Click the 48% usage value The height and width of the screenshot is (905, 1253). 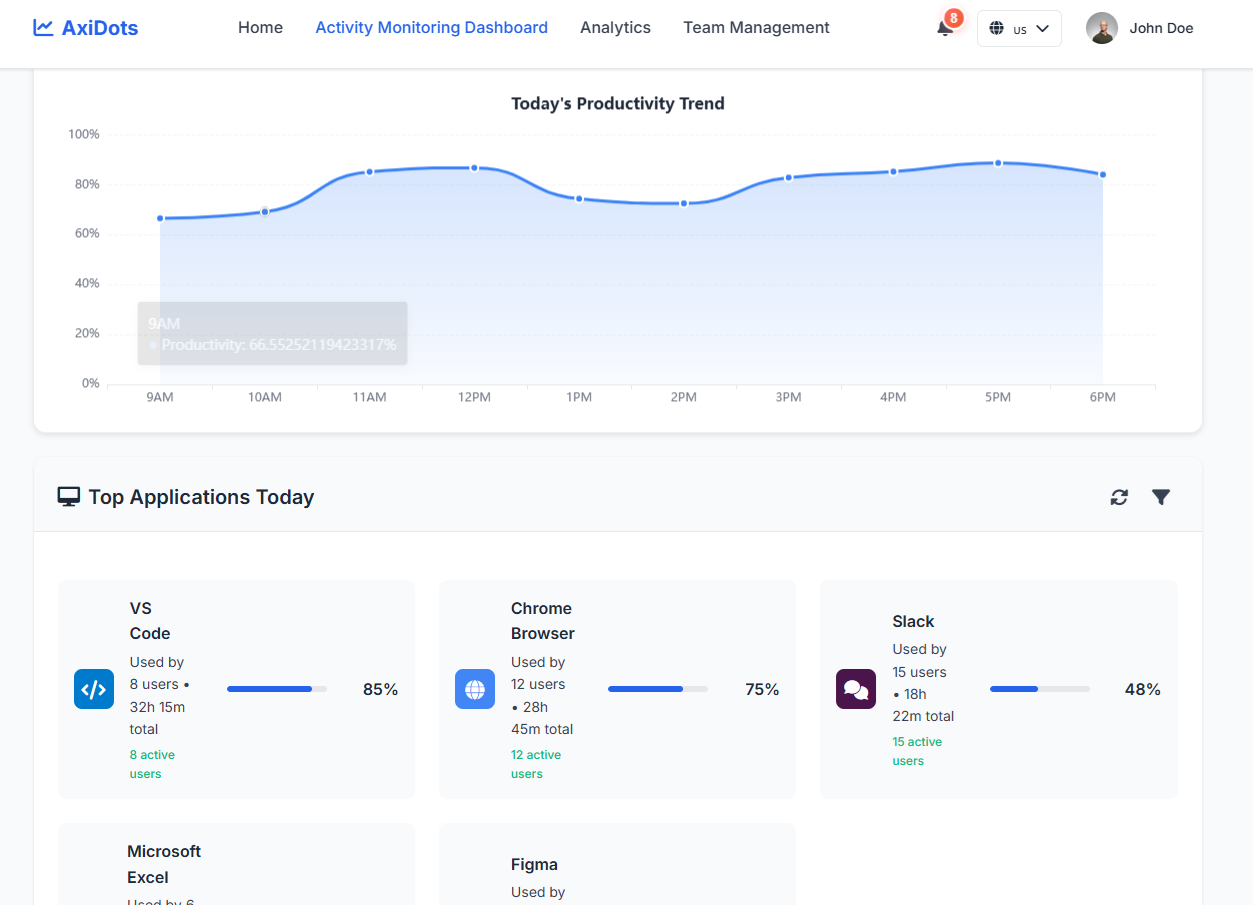[x=1142, y=689]
